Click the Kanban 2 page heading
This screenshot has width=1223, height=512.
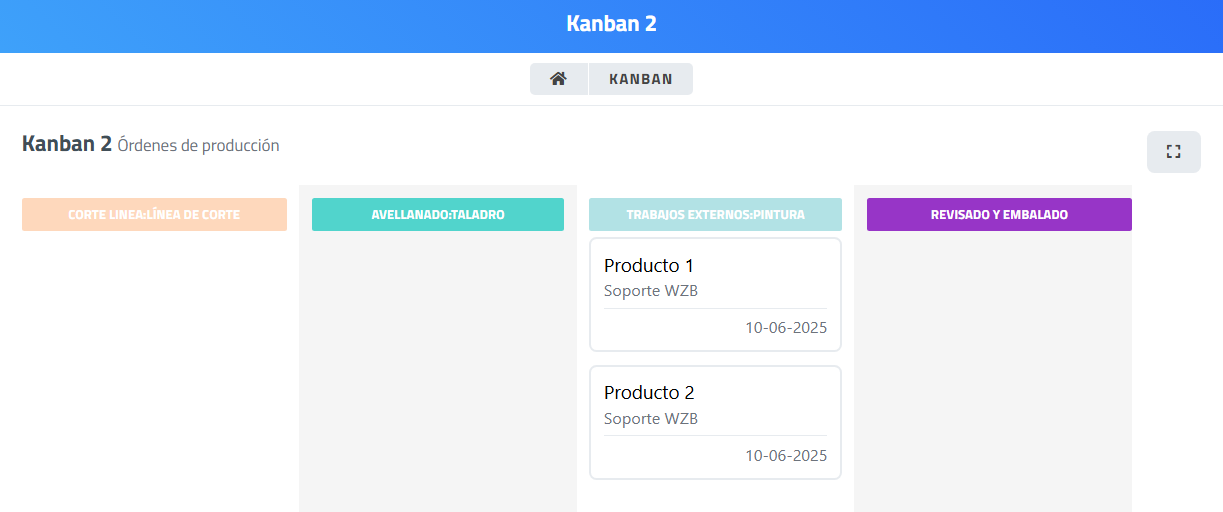point(67,144)
